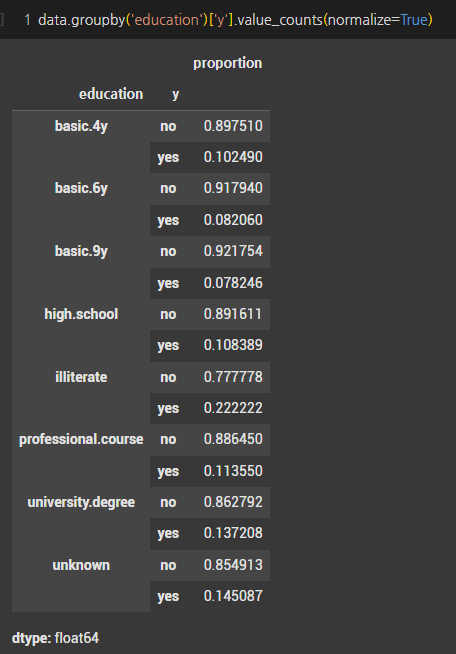Click the high.school row label
This screenshot has height=654, width=456.
point(81,314)
